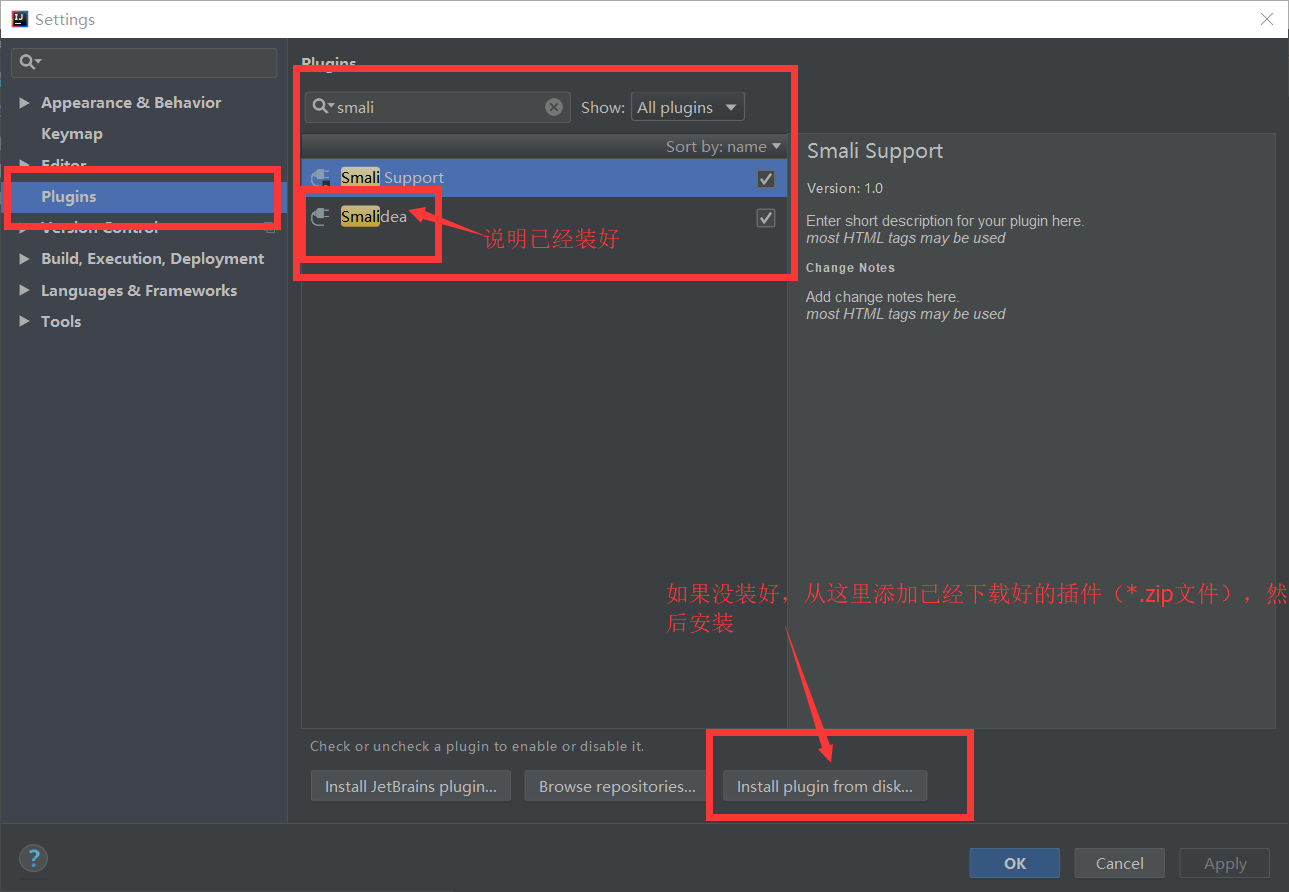Click the plugin search magnifier icon

click(x=323, y=107)
